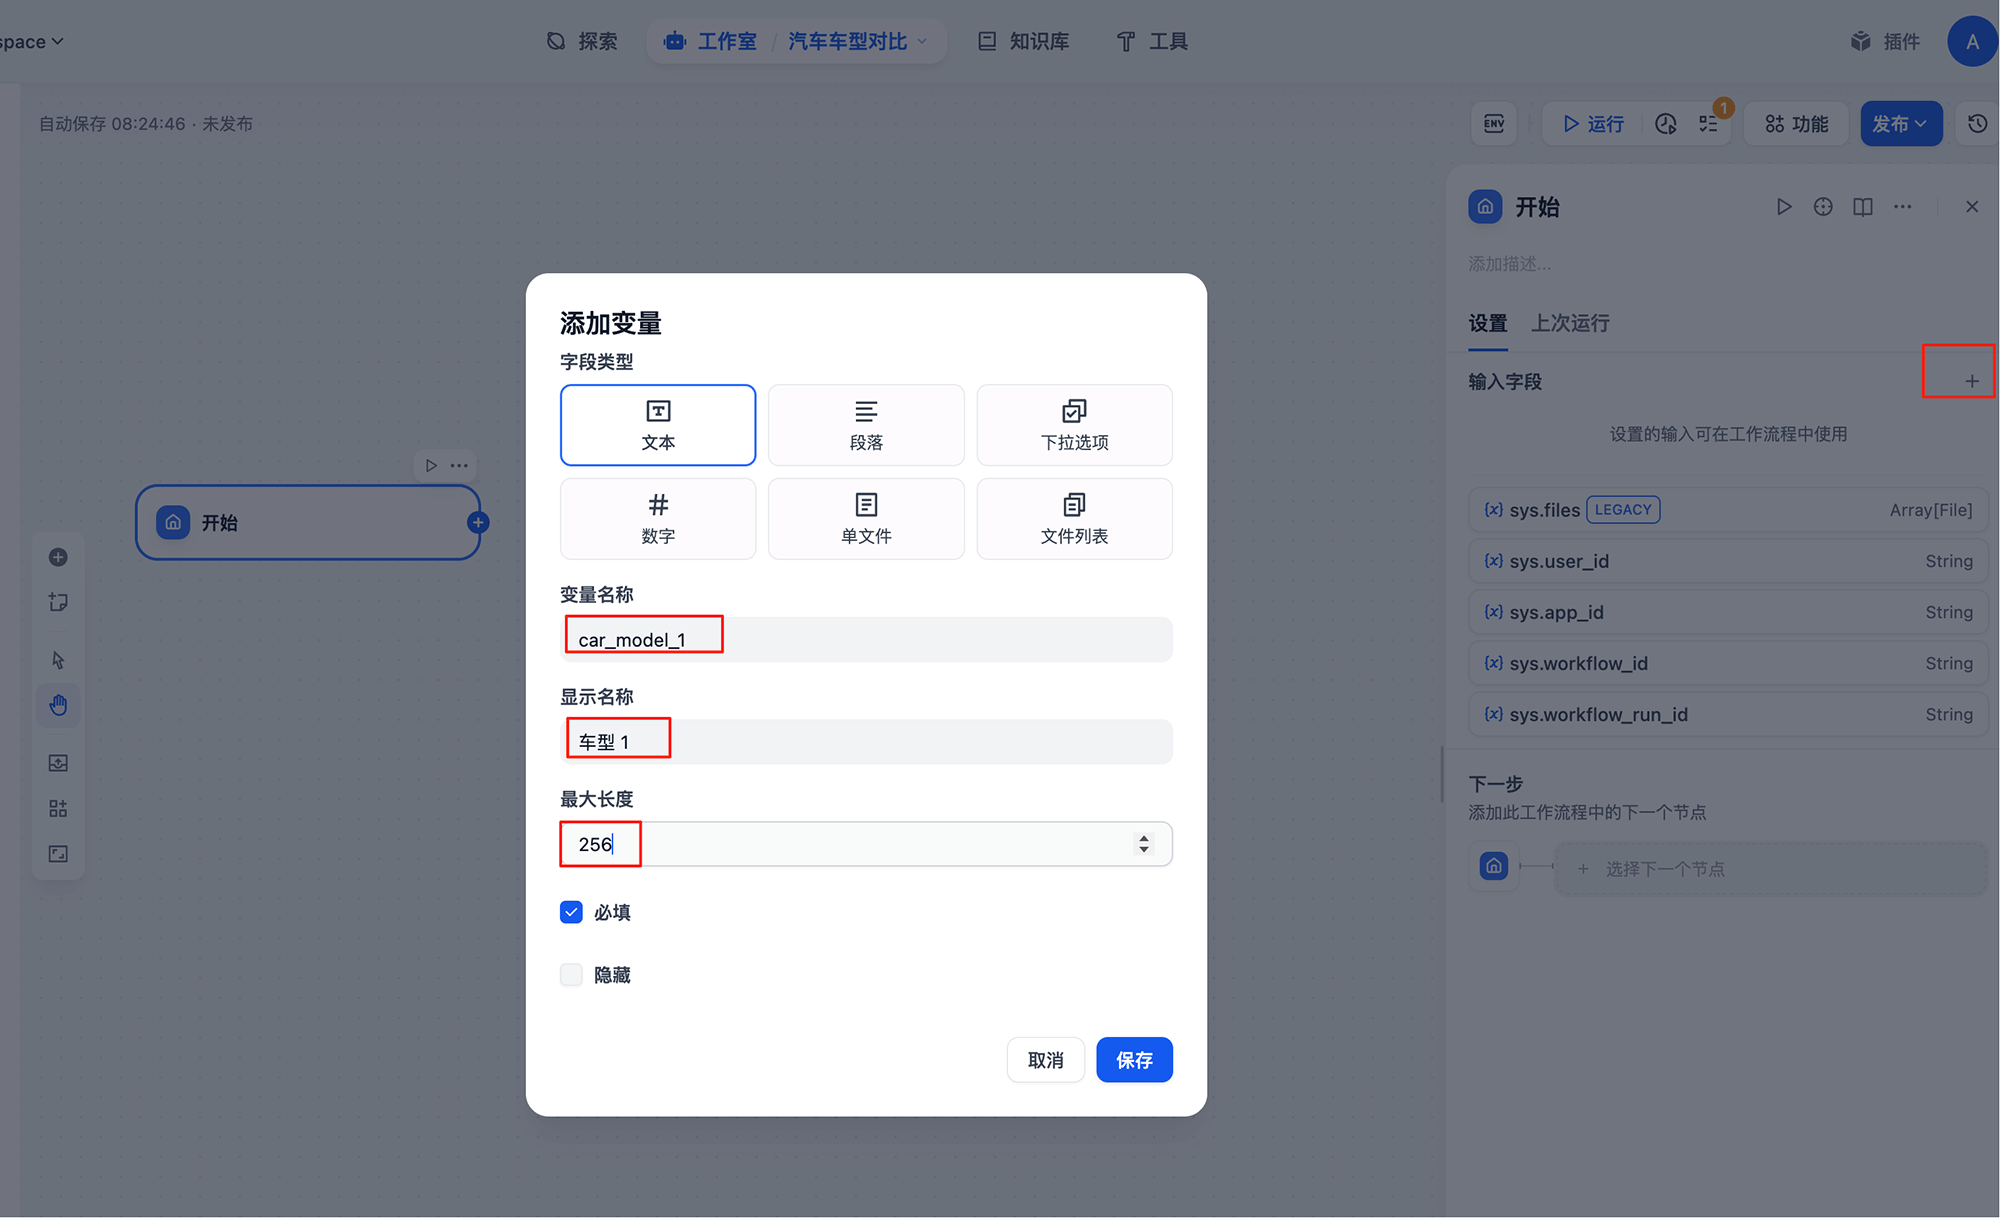The height and width of the screenshot is (1218, 2000).
Task: Click the ENV environment variables icon
Action: (1494, 124)
